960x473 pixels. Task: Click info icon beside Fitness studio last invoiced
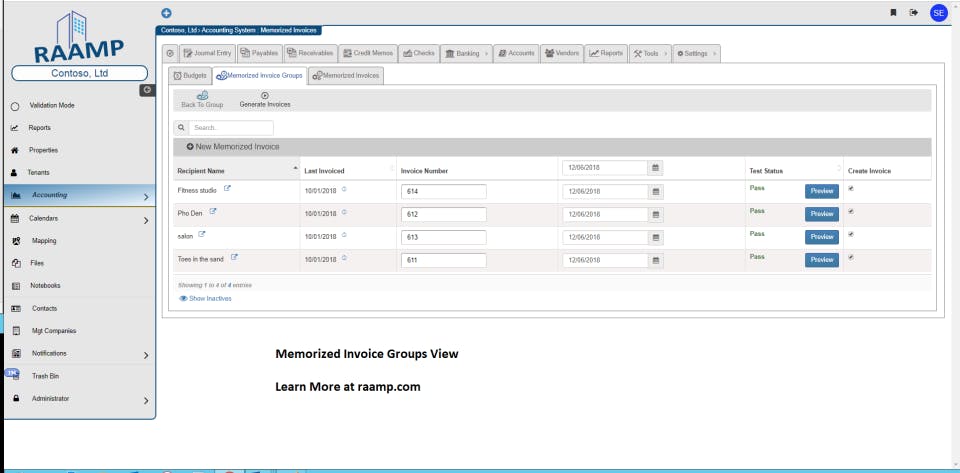pos(344,189)
